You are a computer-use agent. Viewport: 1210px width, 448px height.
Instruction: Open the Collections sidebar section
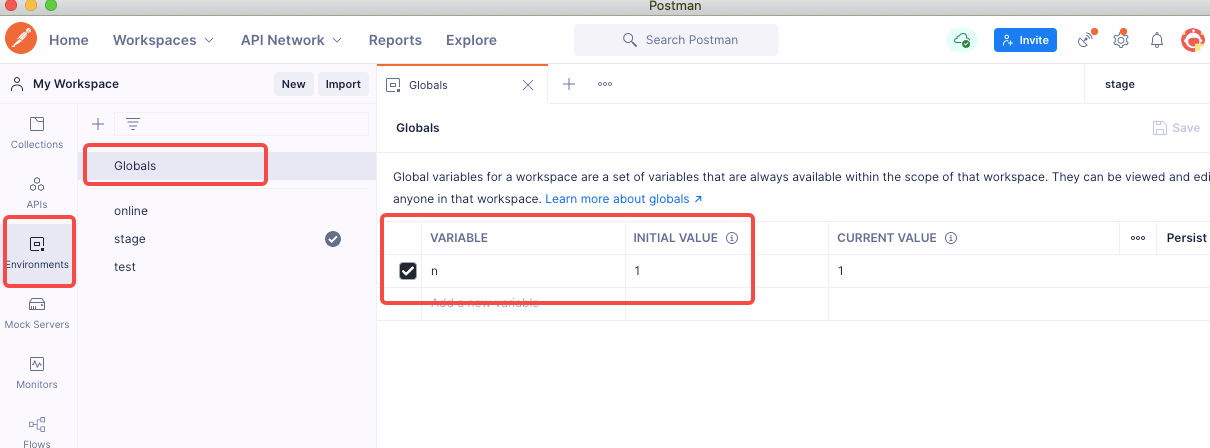click(x=37, y=132)
